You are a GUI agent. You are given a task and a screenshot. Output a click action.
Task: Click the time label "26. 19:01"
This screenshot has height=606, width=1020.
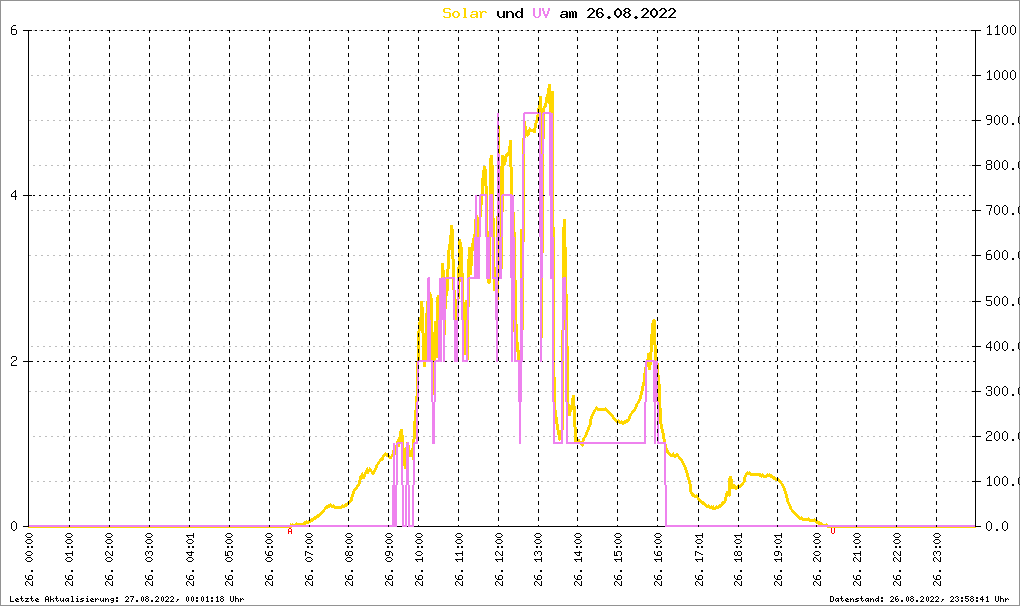point(778,559)
